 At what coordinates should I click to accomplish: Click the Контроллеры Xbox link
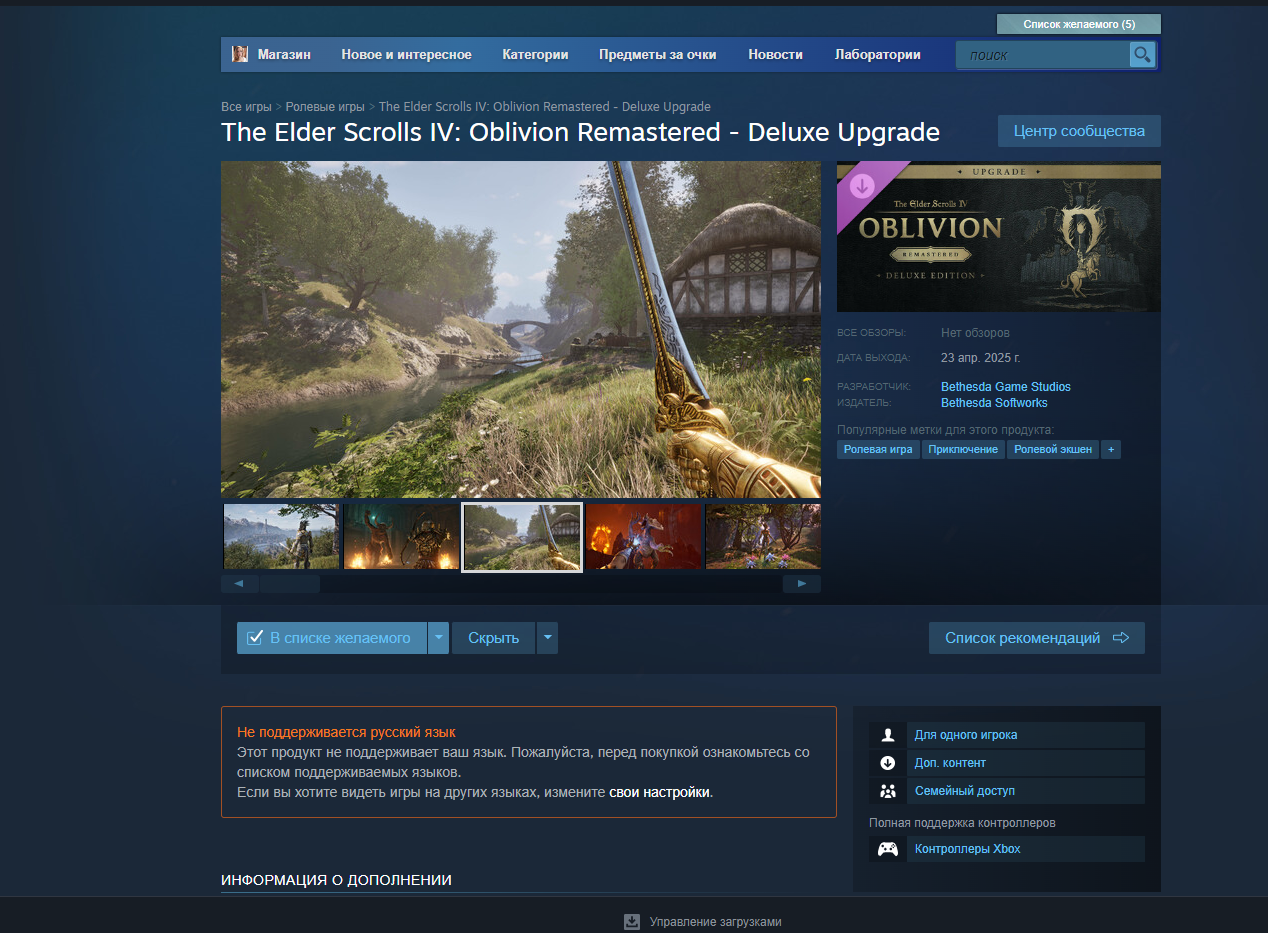click(968, 849)
